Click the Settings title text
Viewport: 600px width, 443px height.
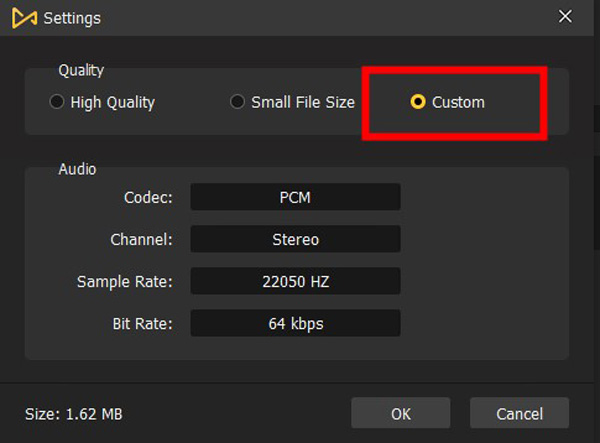click(72, 18)
